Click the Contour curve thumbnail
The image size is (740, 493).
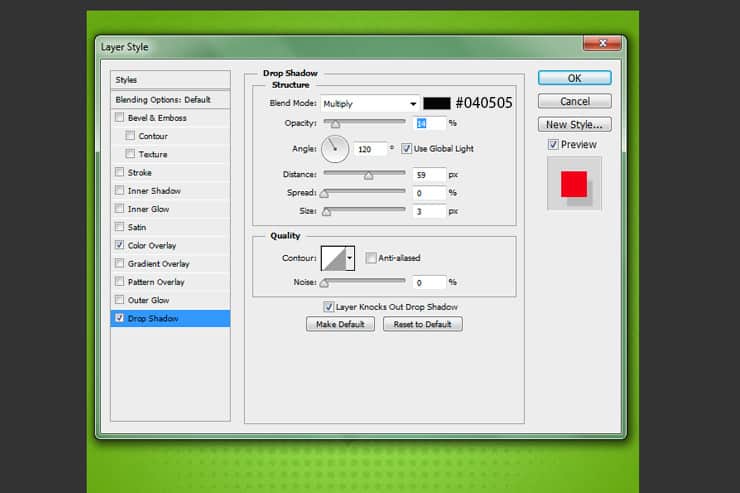point(333,258)
